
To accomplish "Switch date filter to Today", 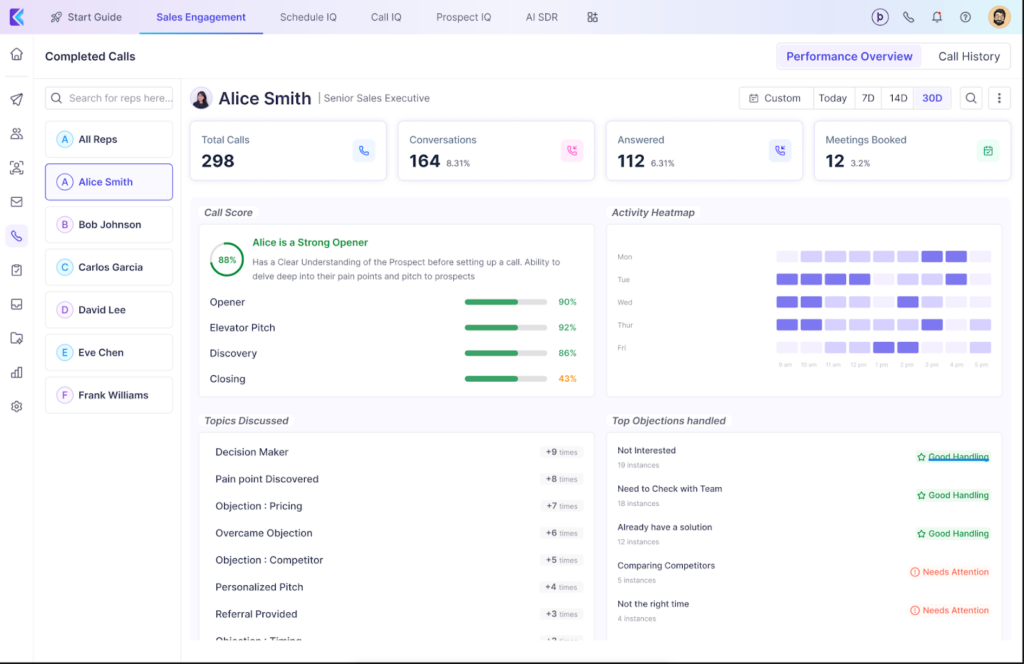I will pyautogui.click(x=832, y=98).
